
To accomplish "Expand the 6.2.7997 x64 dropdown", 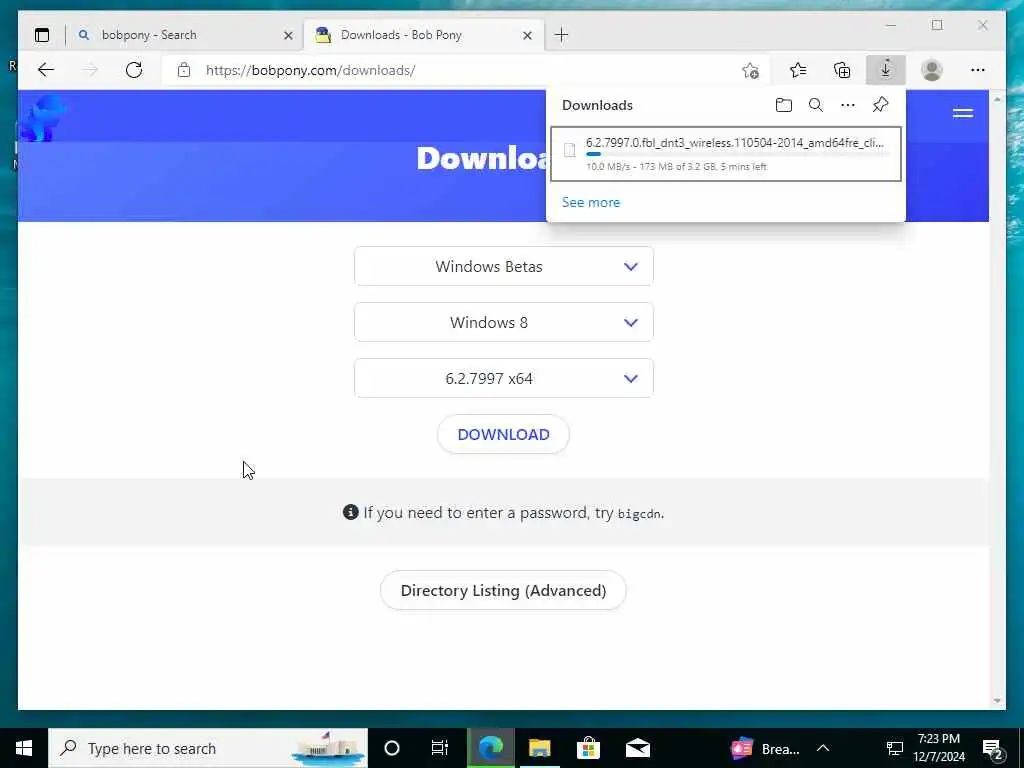I will coord(504,379).
